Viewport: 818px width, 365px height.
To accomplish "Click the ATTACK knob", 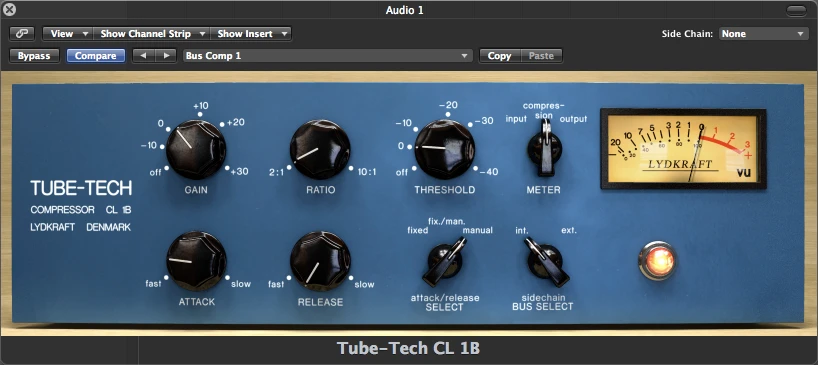I will [196, 261].
